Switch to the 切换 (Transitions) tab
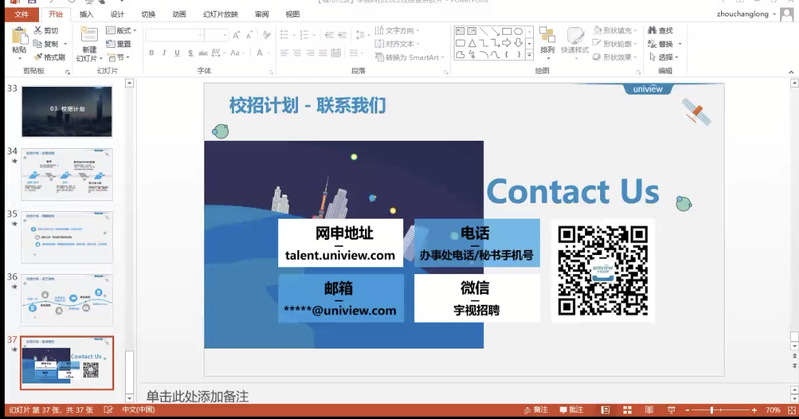The image size is (799, 419). (148, 14)
